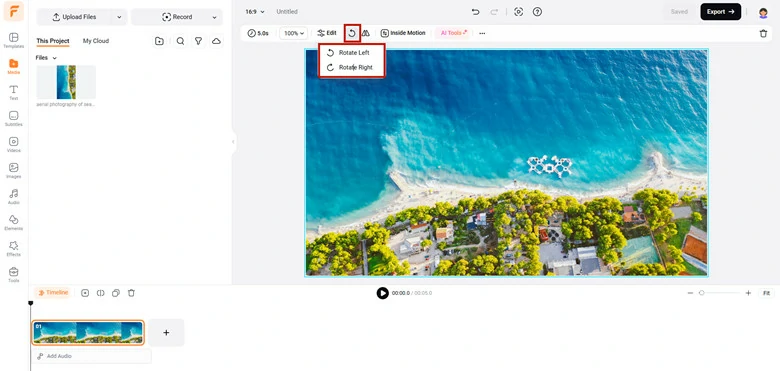This screenshot has width=780, height=371.
Task: Open the 100% zoom dropdown
Action: click(294, 33)
